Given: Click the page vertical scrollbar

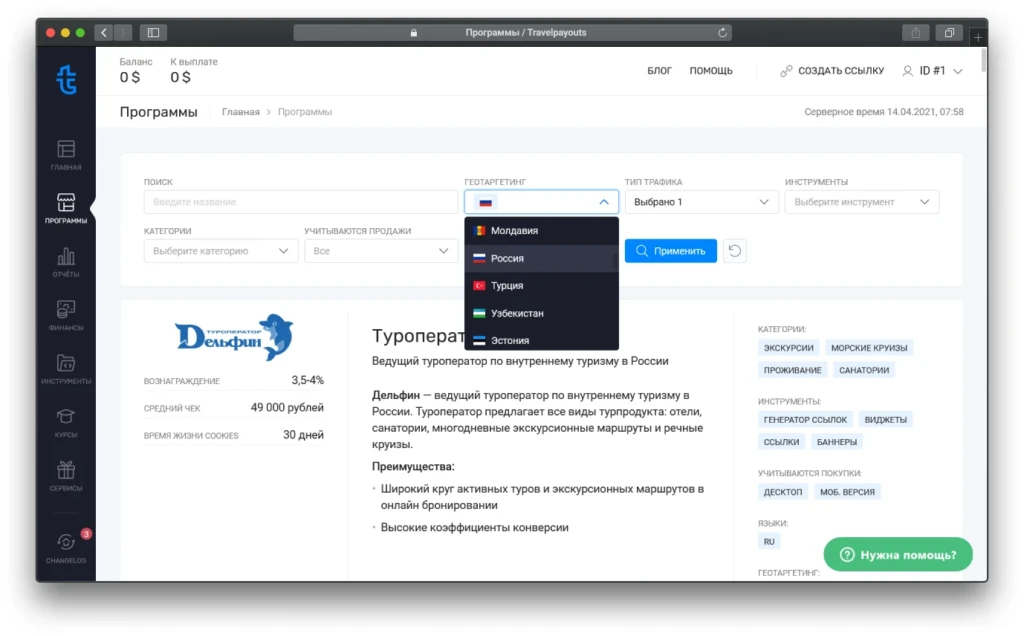Looking at the screenshot, I should click(984, 61).
